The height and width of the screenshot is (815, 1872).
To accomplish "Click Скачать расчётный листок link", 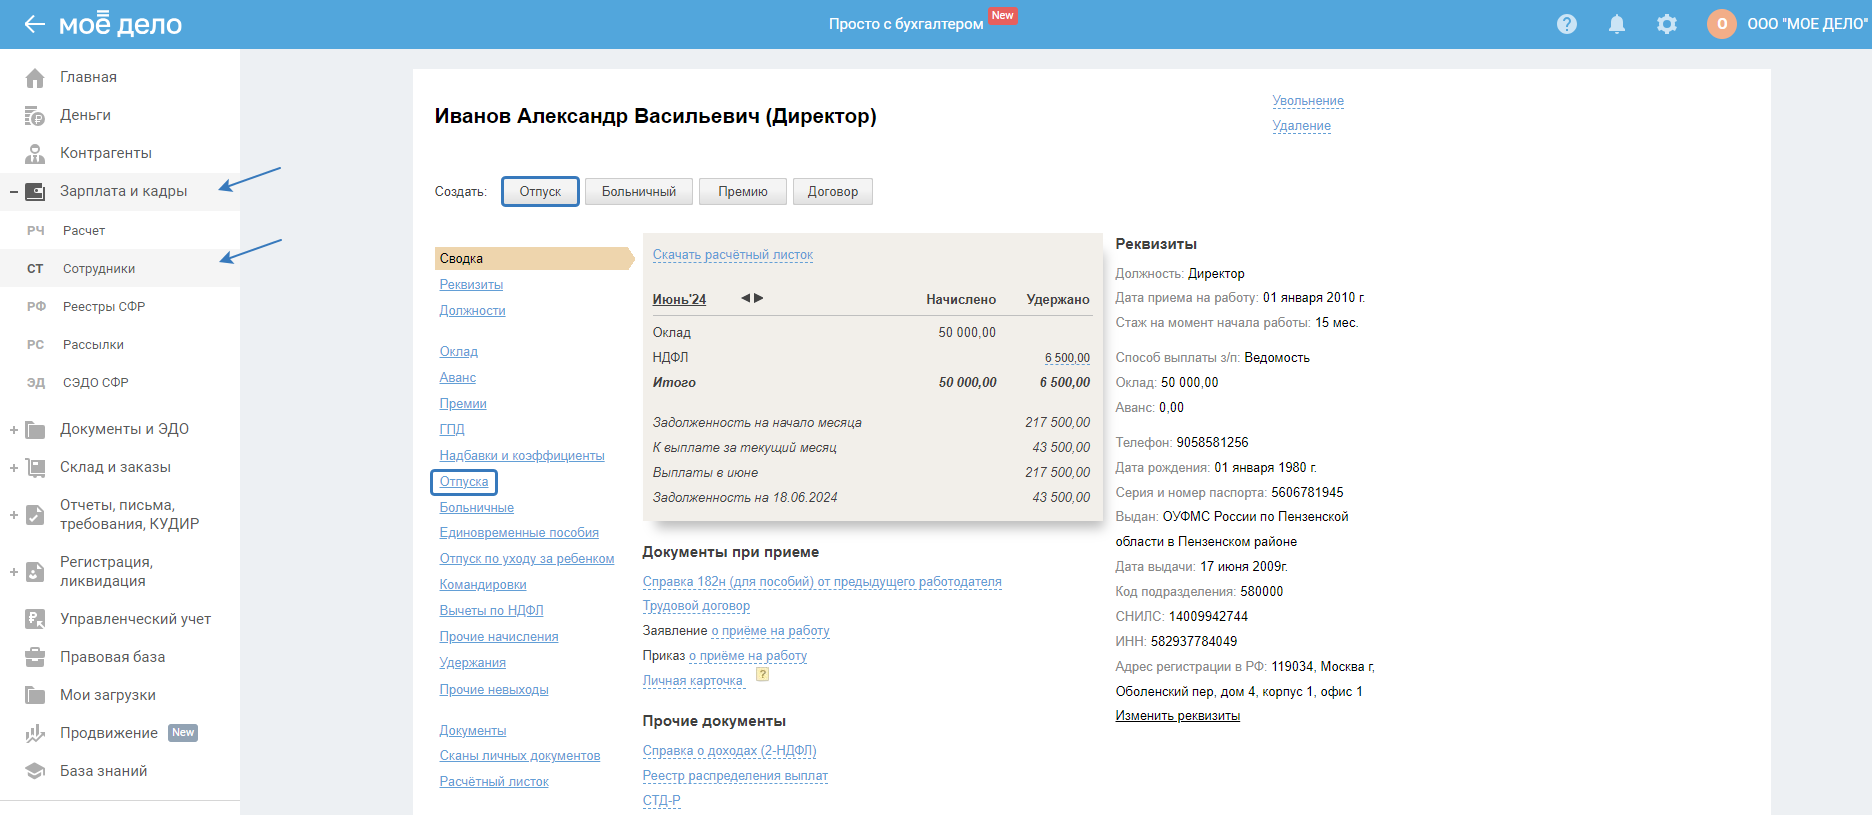I will (732, 255).
